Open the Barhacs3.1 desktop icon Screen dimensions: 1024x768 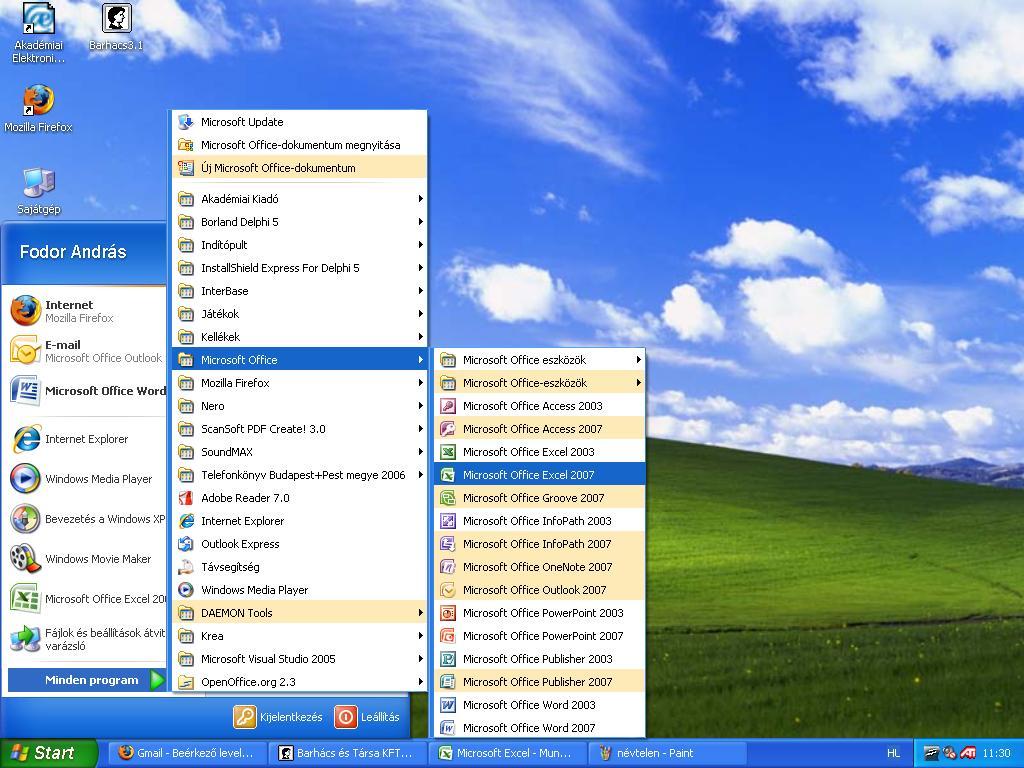click(117, 18)
